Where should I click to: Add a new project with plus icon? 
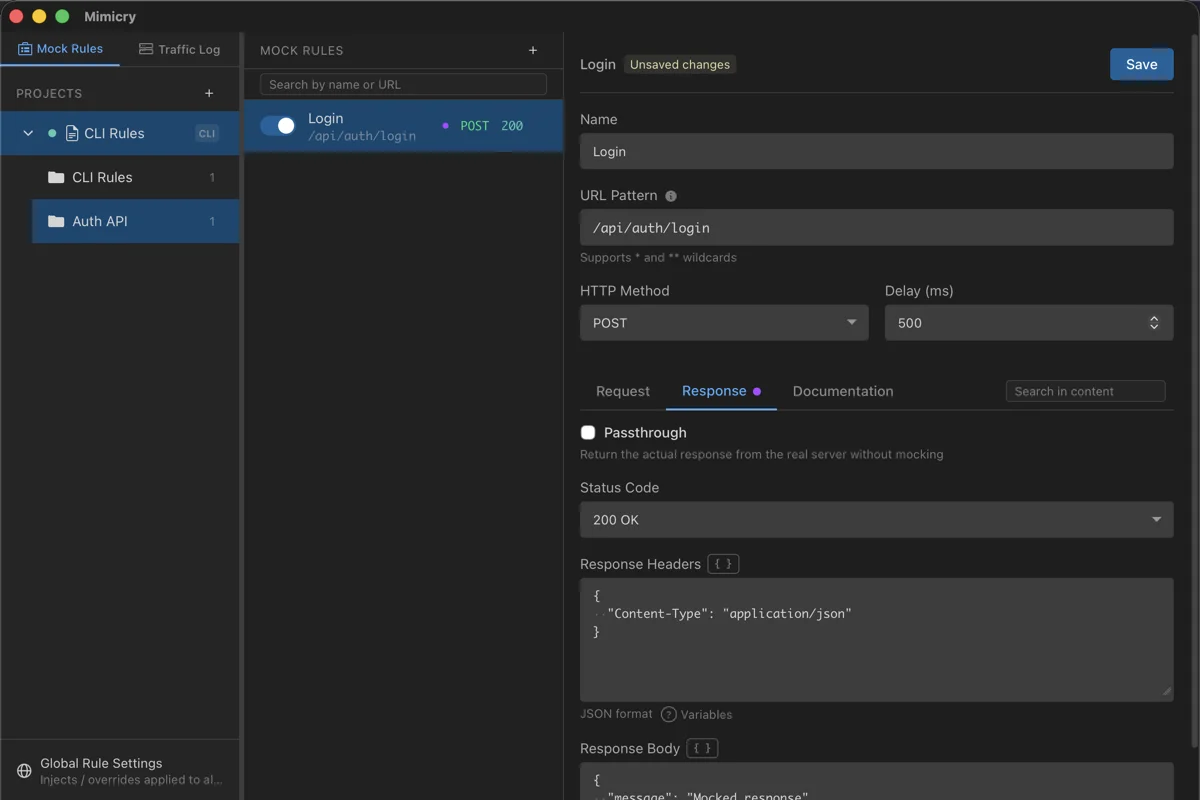tap(209, 93)
